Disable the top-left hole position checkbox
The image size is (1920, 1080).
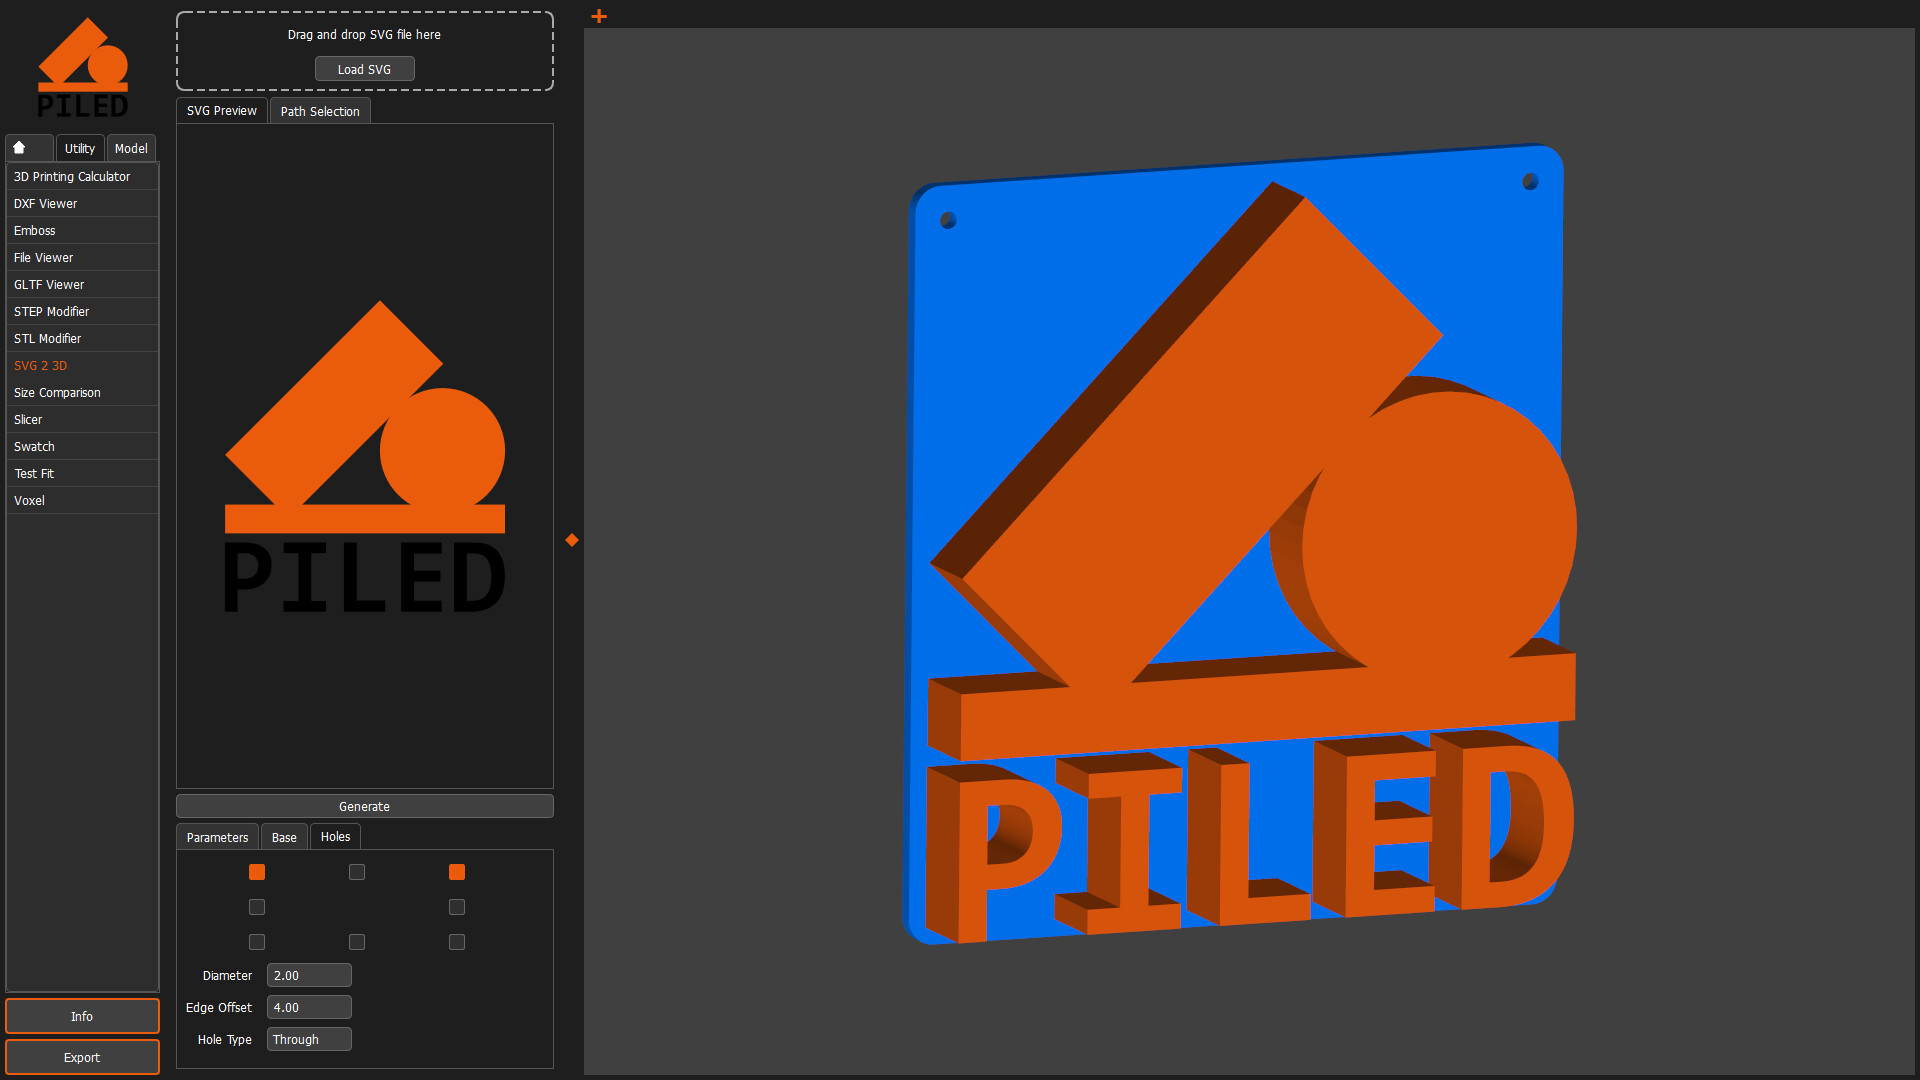pos(257,872)
